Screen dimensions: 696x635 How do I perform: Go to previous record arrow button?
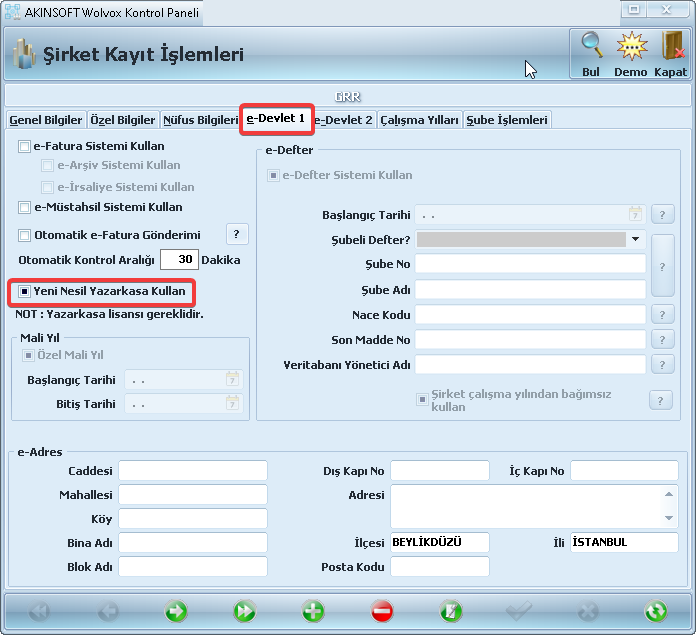point(108,612)
